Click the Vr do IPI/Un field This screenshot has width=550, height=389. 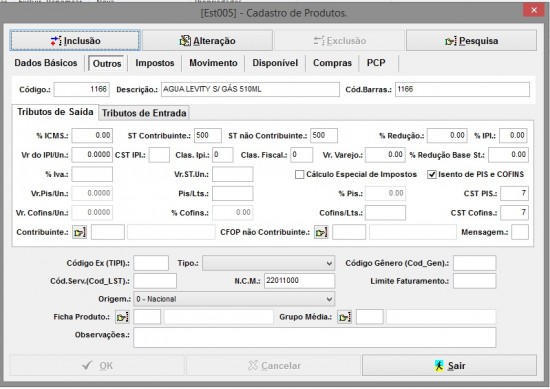(x=92, y=155)
